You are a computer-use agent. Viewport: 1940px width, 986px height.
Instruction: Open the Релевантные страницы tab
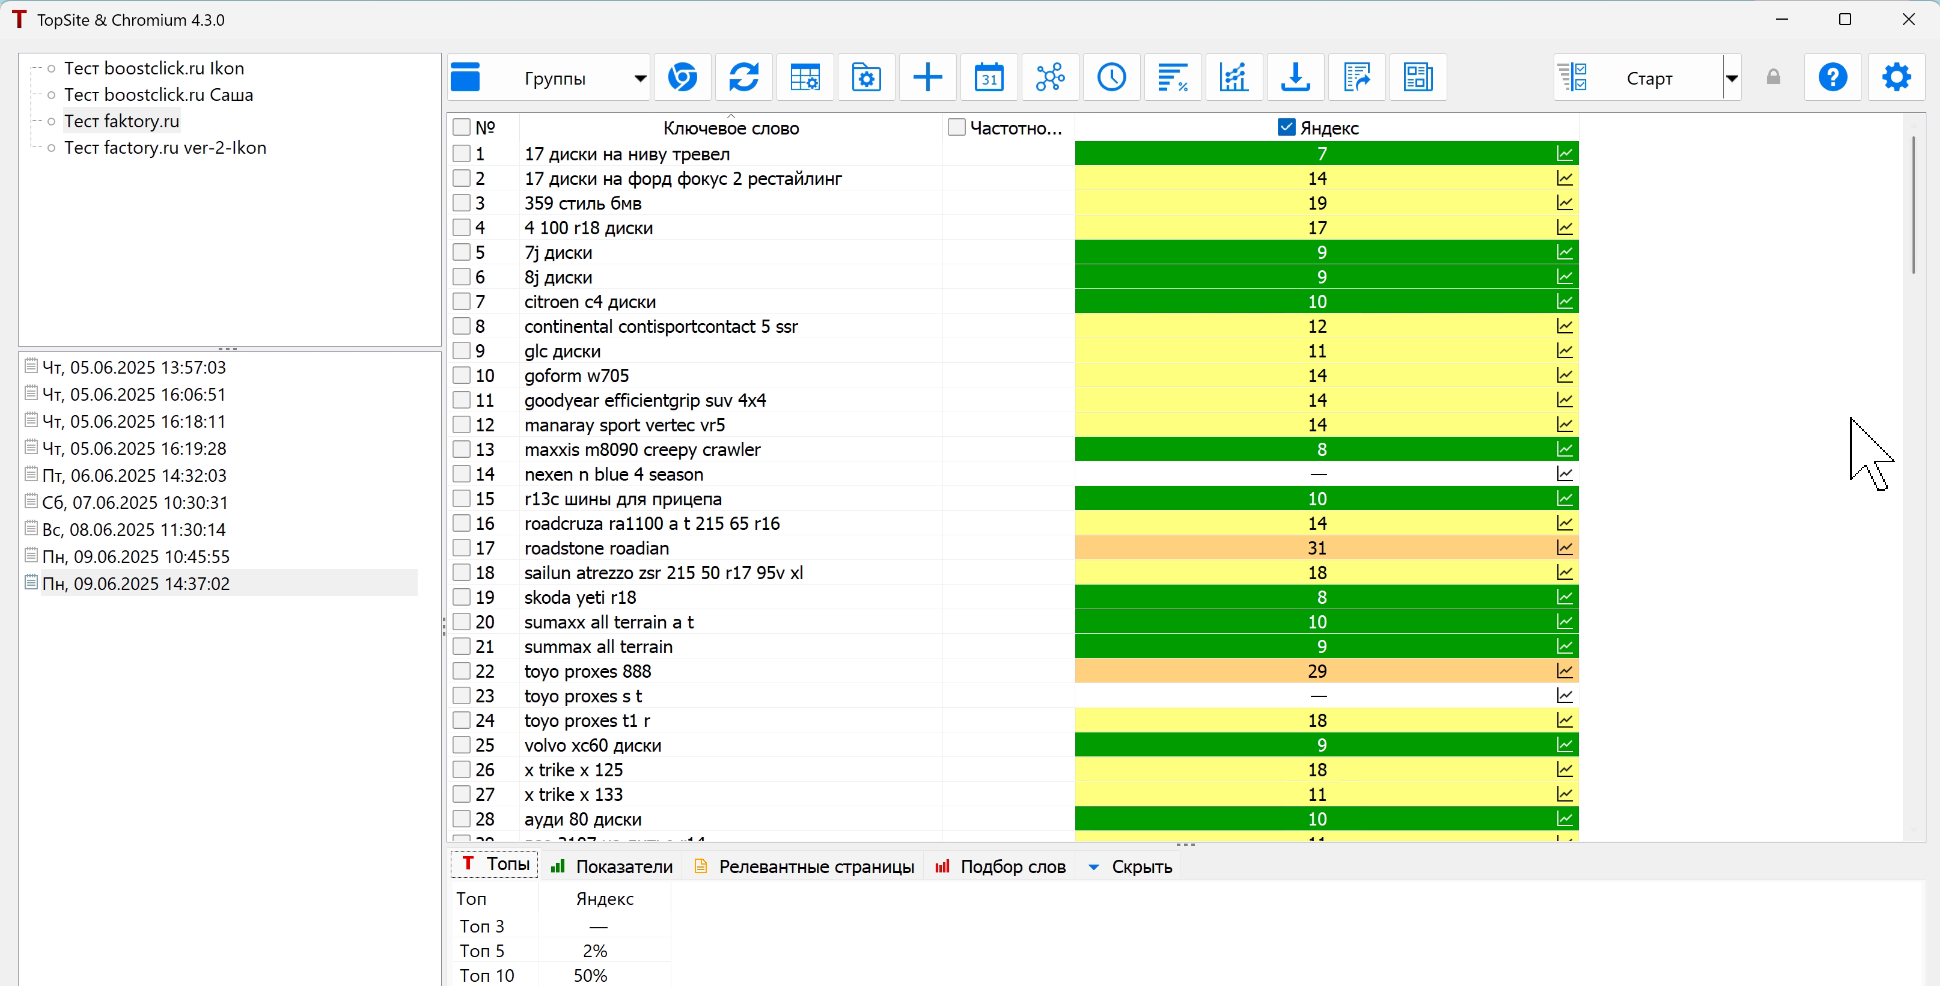(804, 867)
